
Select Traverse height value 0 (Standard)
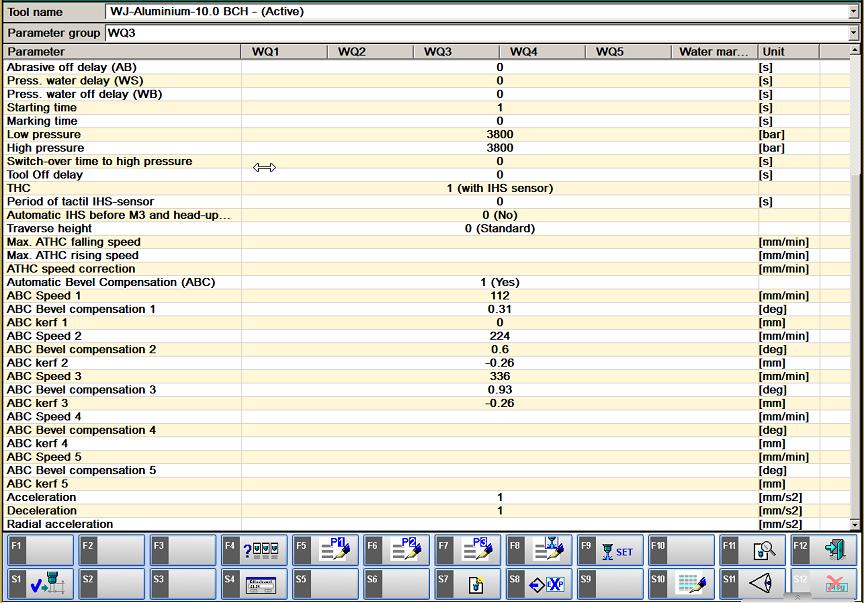tap(500, 228)
